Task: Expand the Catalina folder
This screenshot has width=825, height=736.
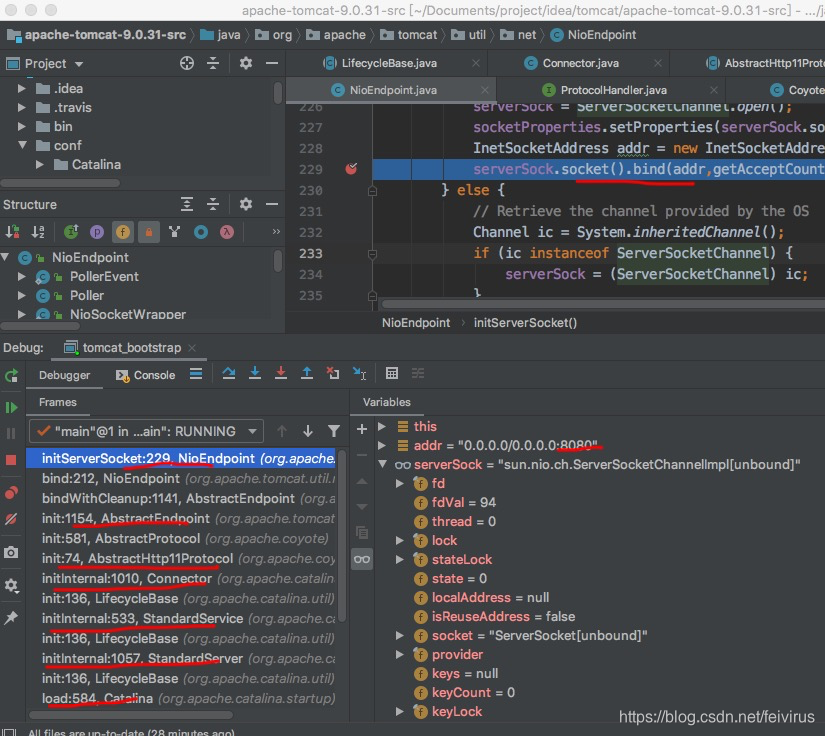Action: (40, 164)
